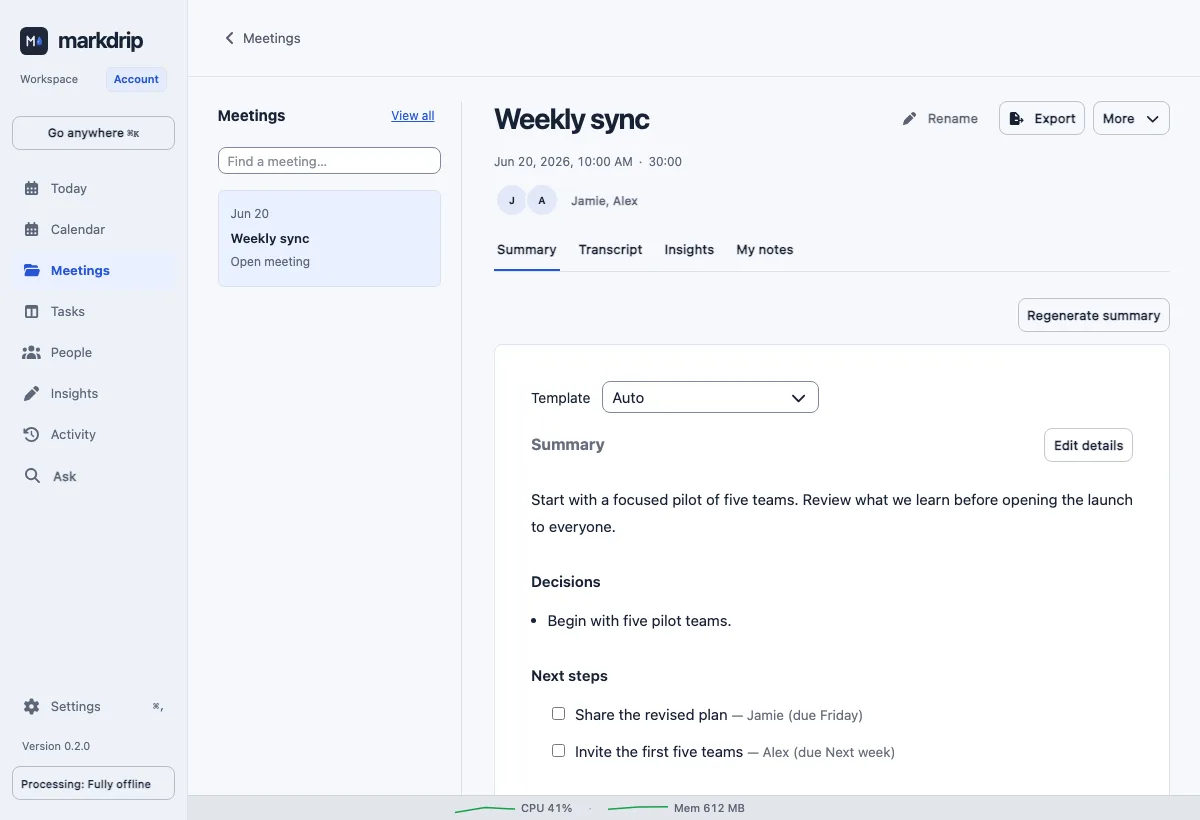Click Alex (due Next week) assignee text
The image size is (1200, 820).
(x=829, y=752)
